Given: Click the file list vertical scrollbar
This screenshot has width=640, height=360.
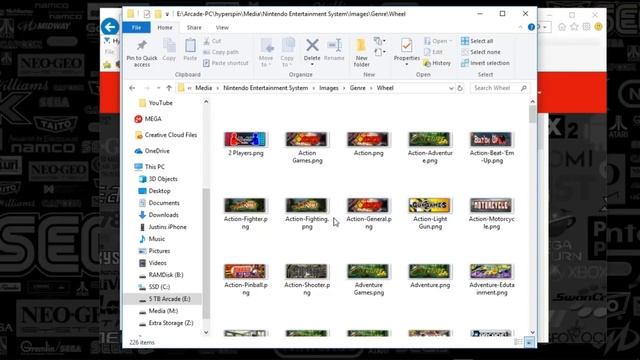Looking at the screenshot, I should click(x=532, y=114).
